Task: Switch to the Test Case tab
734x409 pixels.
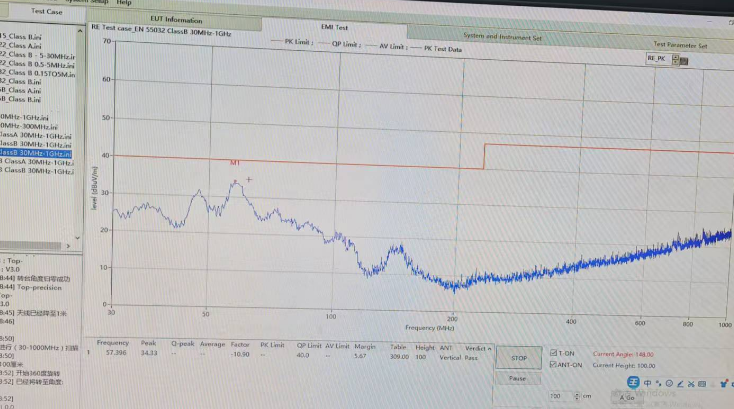Action: pos(46,11)
